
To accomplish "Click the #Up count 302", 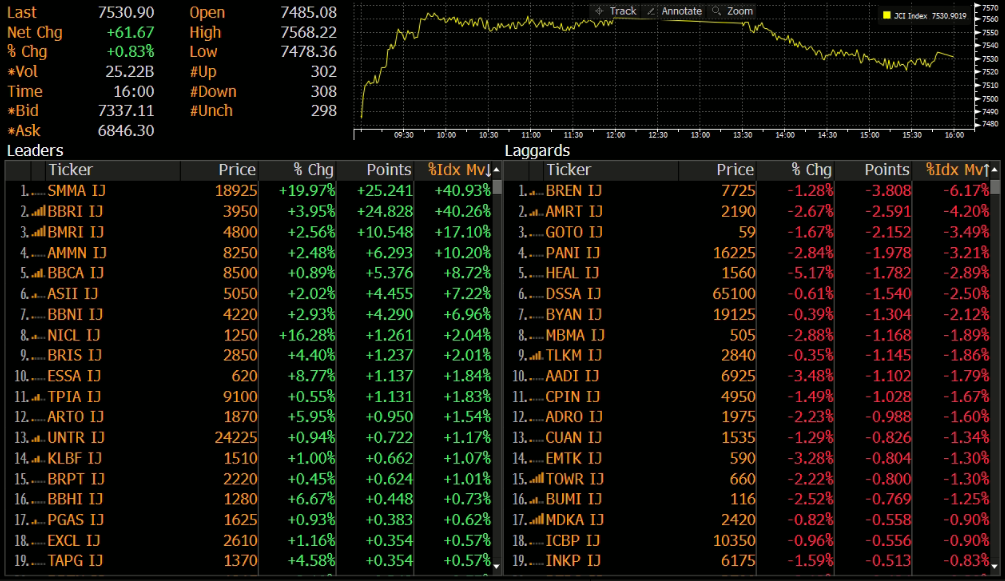I will pyautogui.click(x=324, y=71).
